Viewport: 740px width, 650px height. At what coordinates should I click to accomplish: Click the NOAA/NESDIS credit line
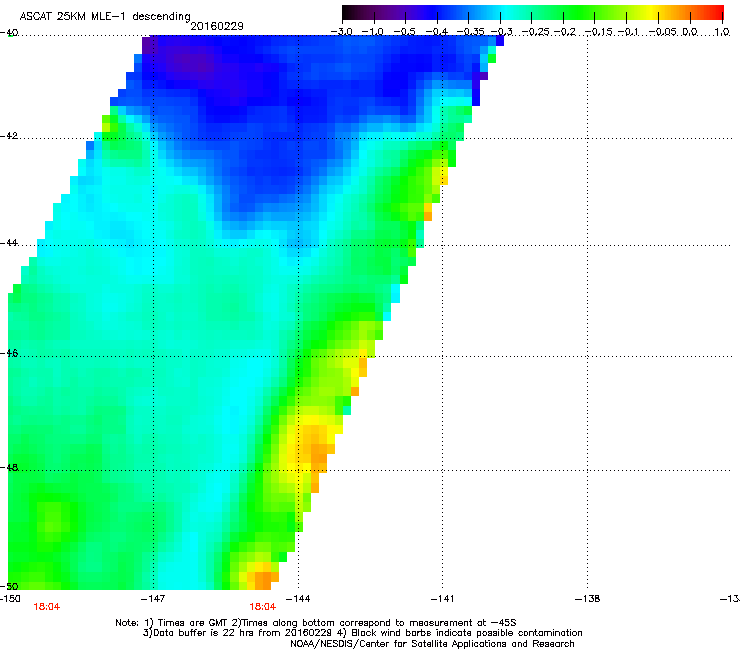(x=432, y=643)
